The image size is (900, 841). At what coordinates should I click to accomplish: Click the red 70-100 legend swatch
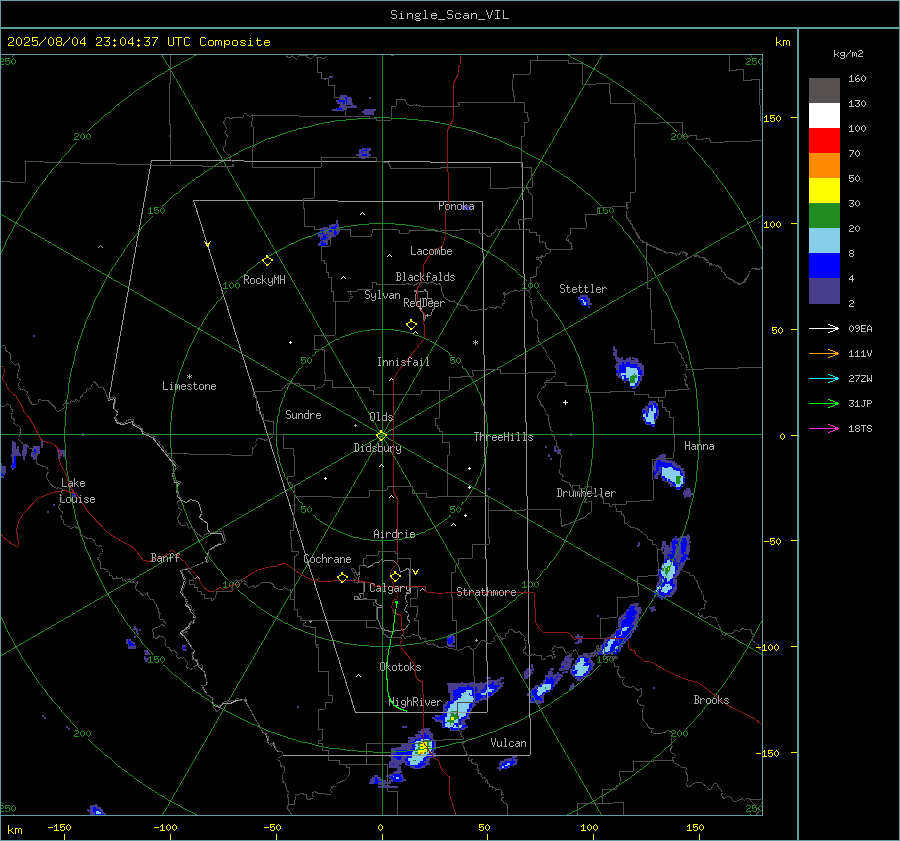[x=824, y=141]
